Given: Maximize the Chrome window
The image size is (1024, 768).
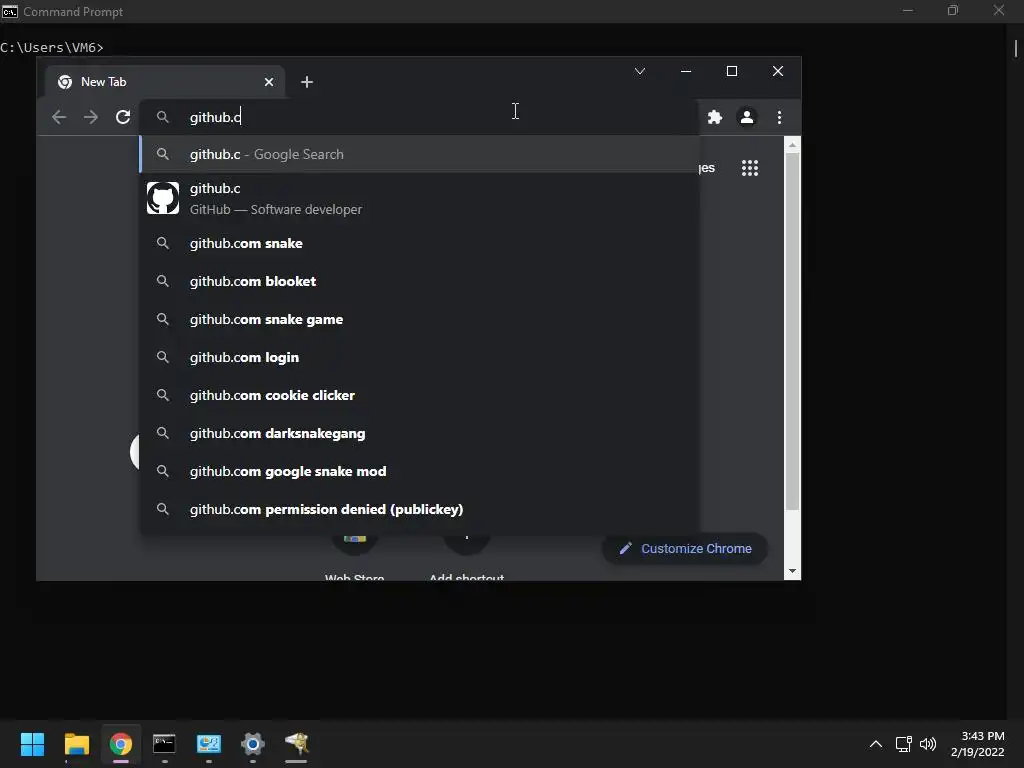Looking at the screenshot, I should pyautogui.click(x=731, y=71).
